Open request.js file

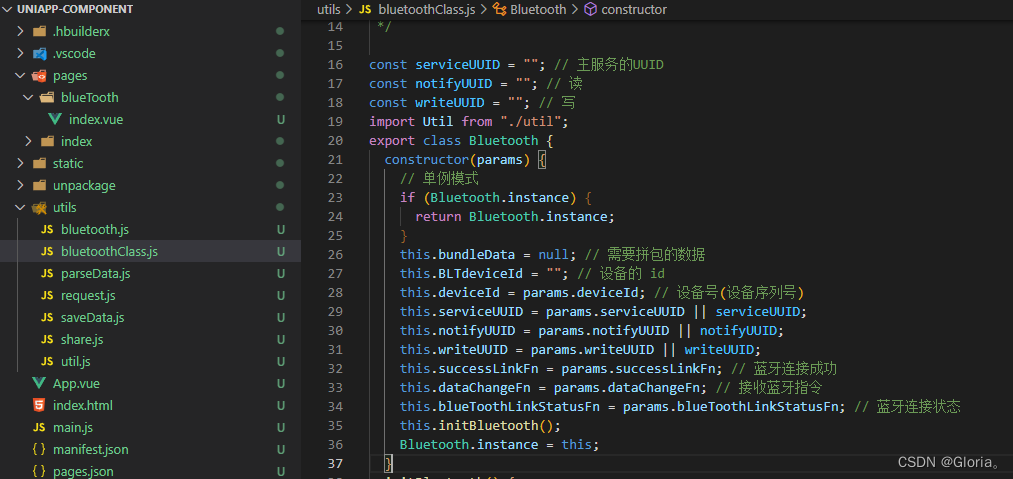click(x=89, y=295)
